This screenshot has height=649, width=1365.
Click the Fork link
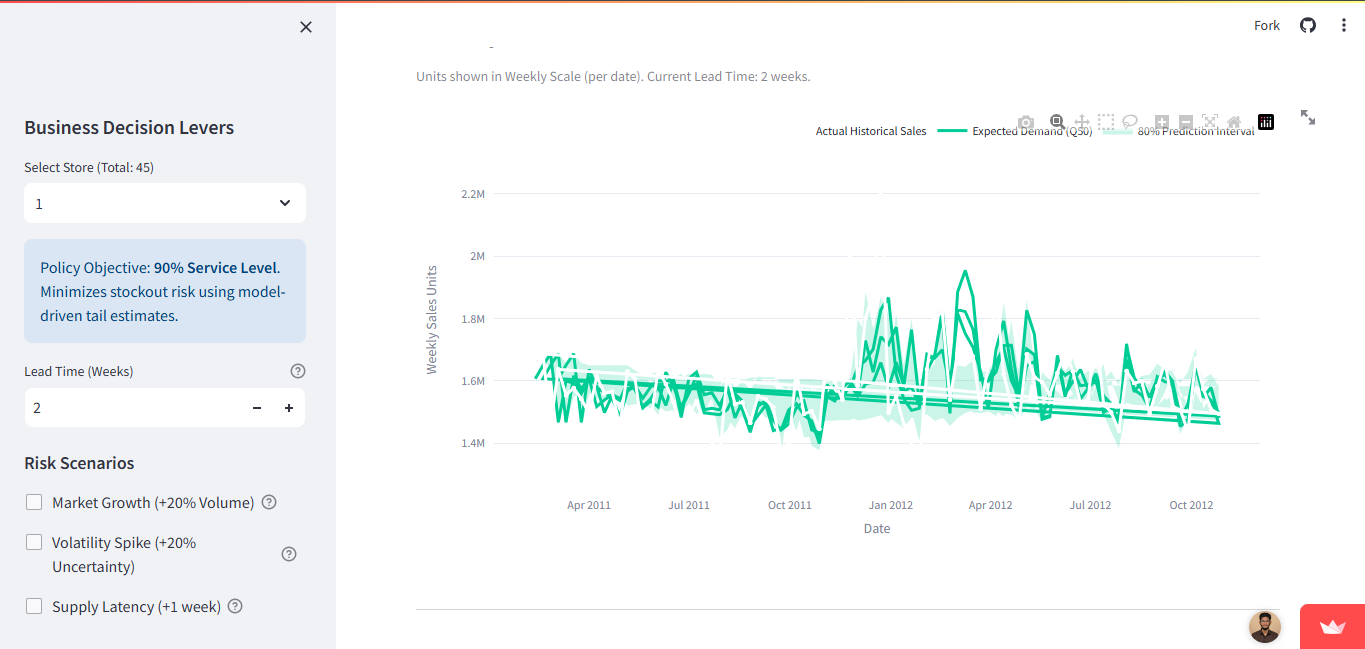point(1267,25)
